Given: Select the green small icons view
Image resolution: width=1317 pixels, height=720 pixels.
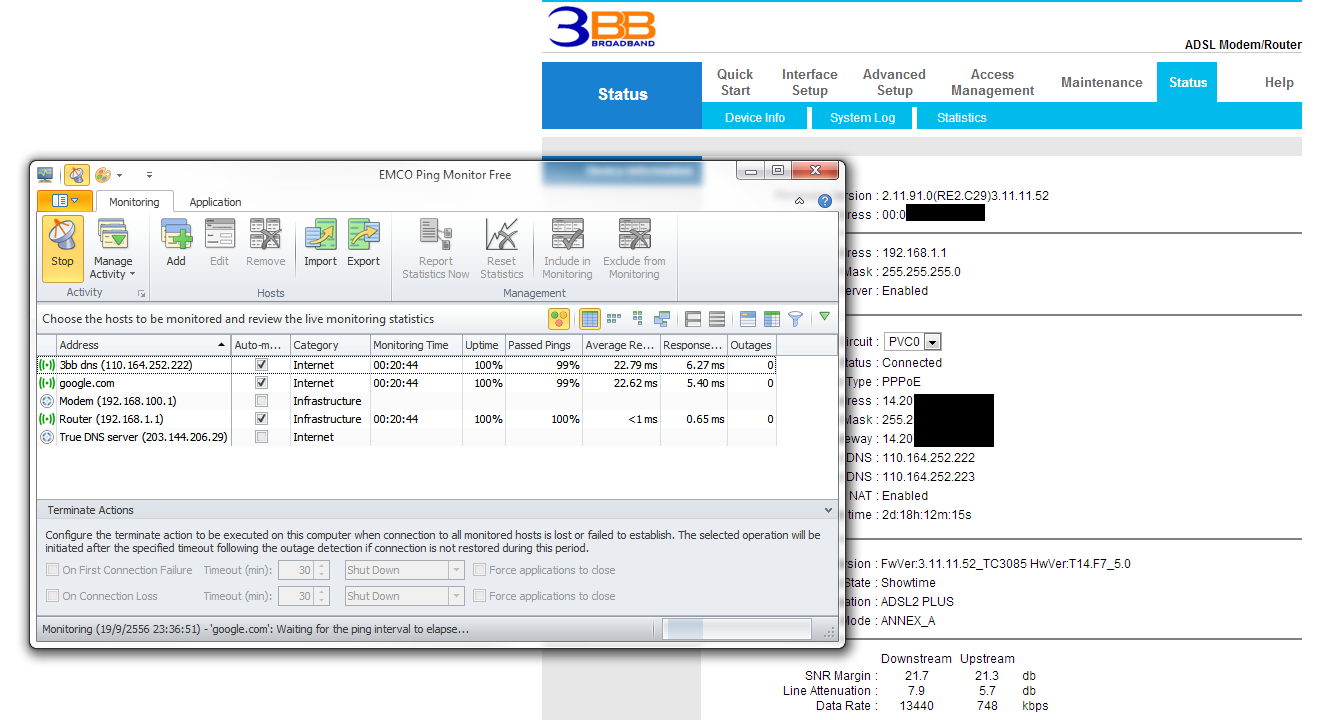Looking at the screenshot, I should click(x=614, y=319).
